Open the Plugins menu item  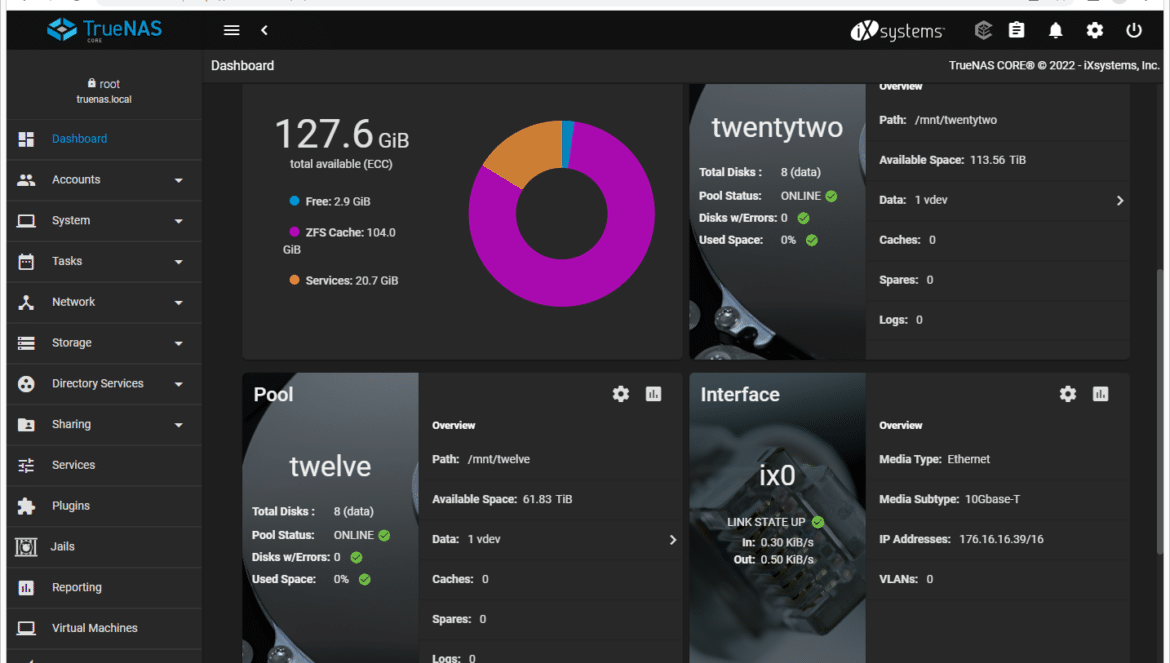[x=71, y=506]
